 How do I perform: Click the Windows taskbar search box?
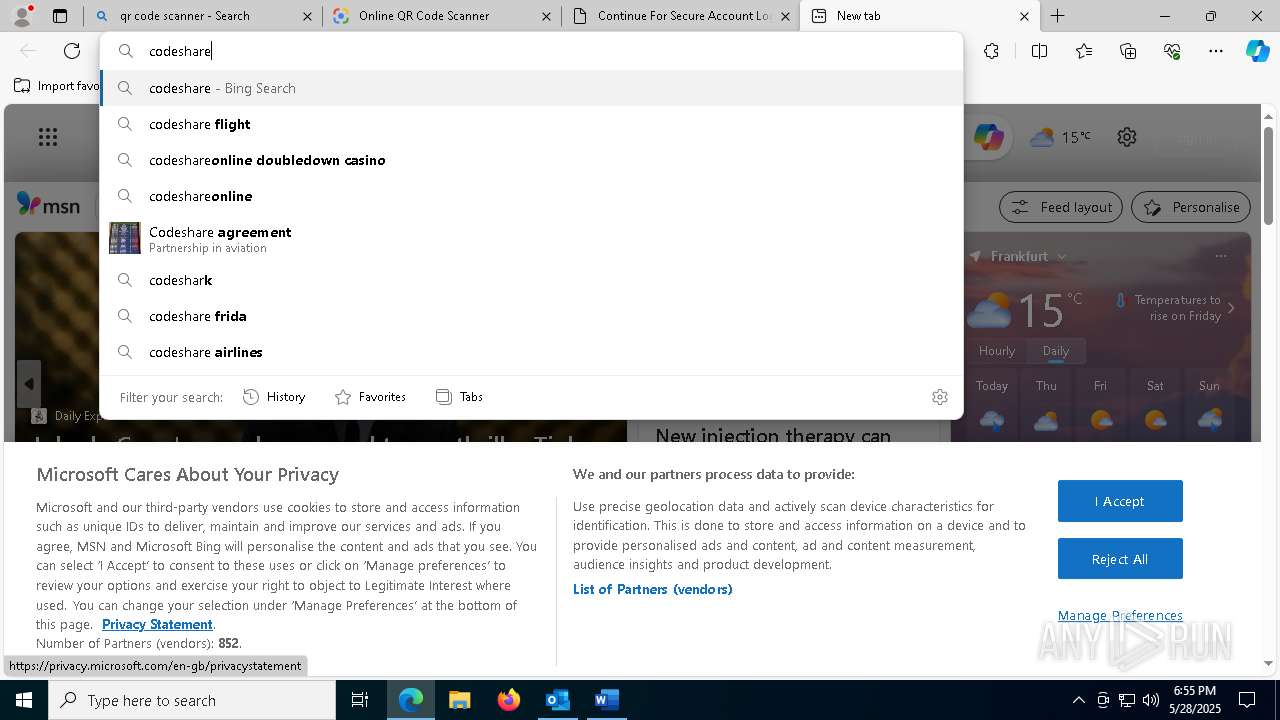pyautogui.click(x=192, y=700)
